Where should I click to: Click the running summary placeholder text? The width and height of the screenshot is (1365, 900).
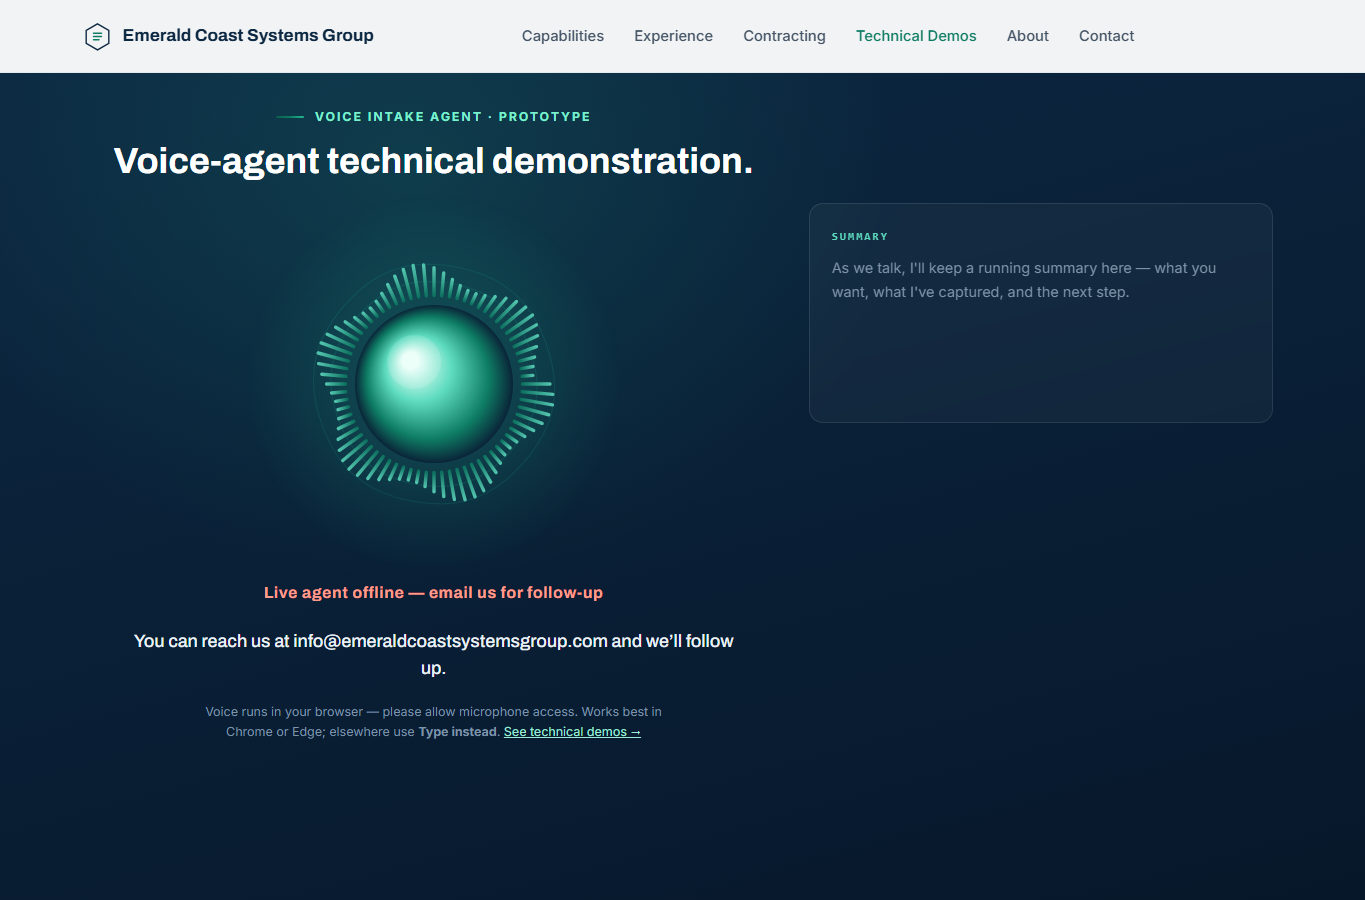coord(1024,280)
